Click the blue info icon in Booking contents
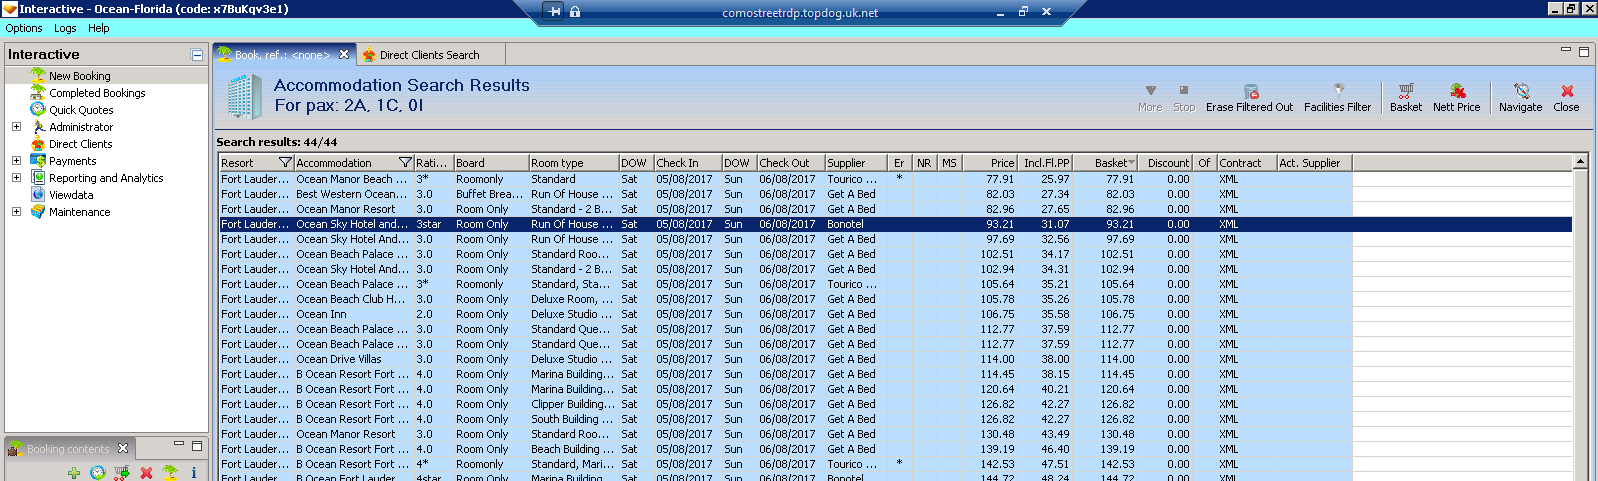 tap(194, 473)
